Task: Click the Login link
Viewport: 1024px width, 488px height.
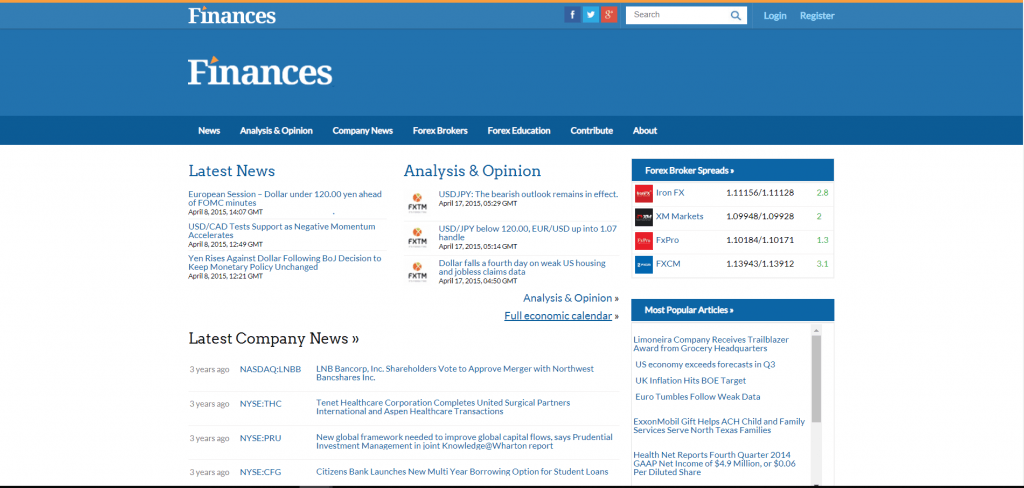Action: pos(775,16)
